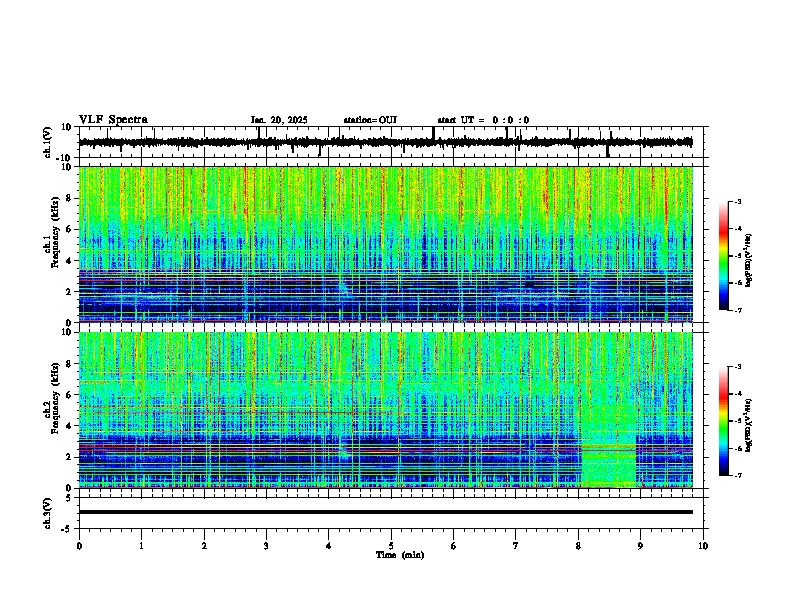The width and height of the screenshot is (792, 612).
Task: Click the "8" kHz tick on ch.2 spectrogram axis
Action: (71, 364)
